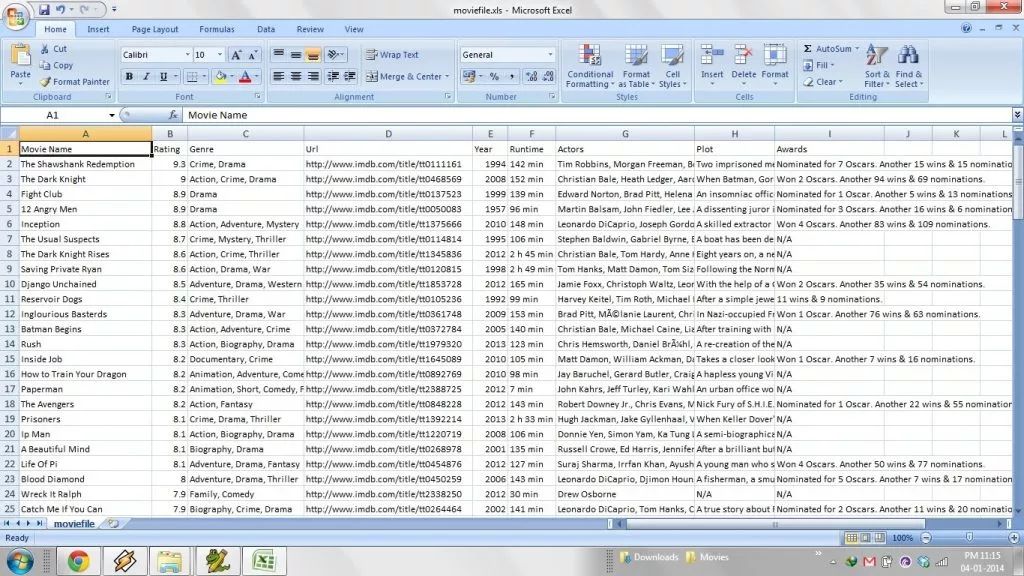Switch to Page Layout view in status bar

click(x=865, y=537)
